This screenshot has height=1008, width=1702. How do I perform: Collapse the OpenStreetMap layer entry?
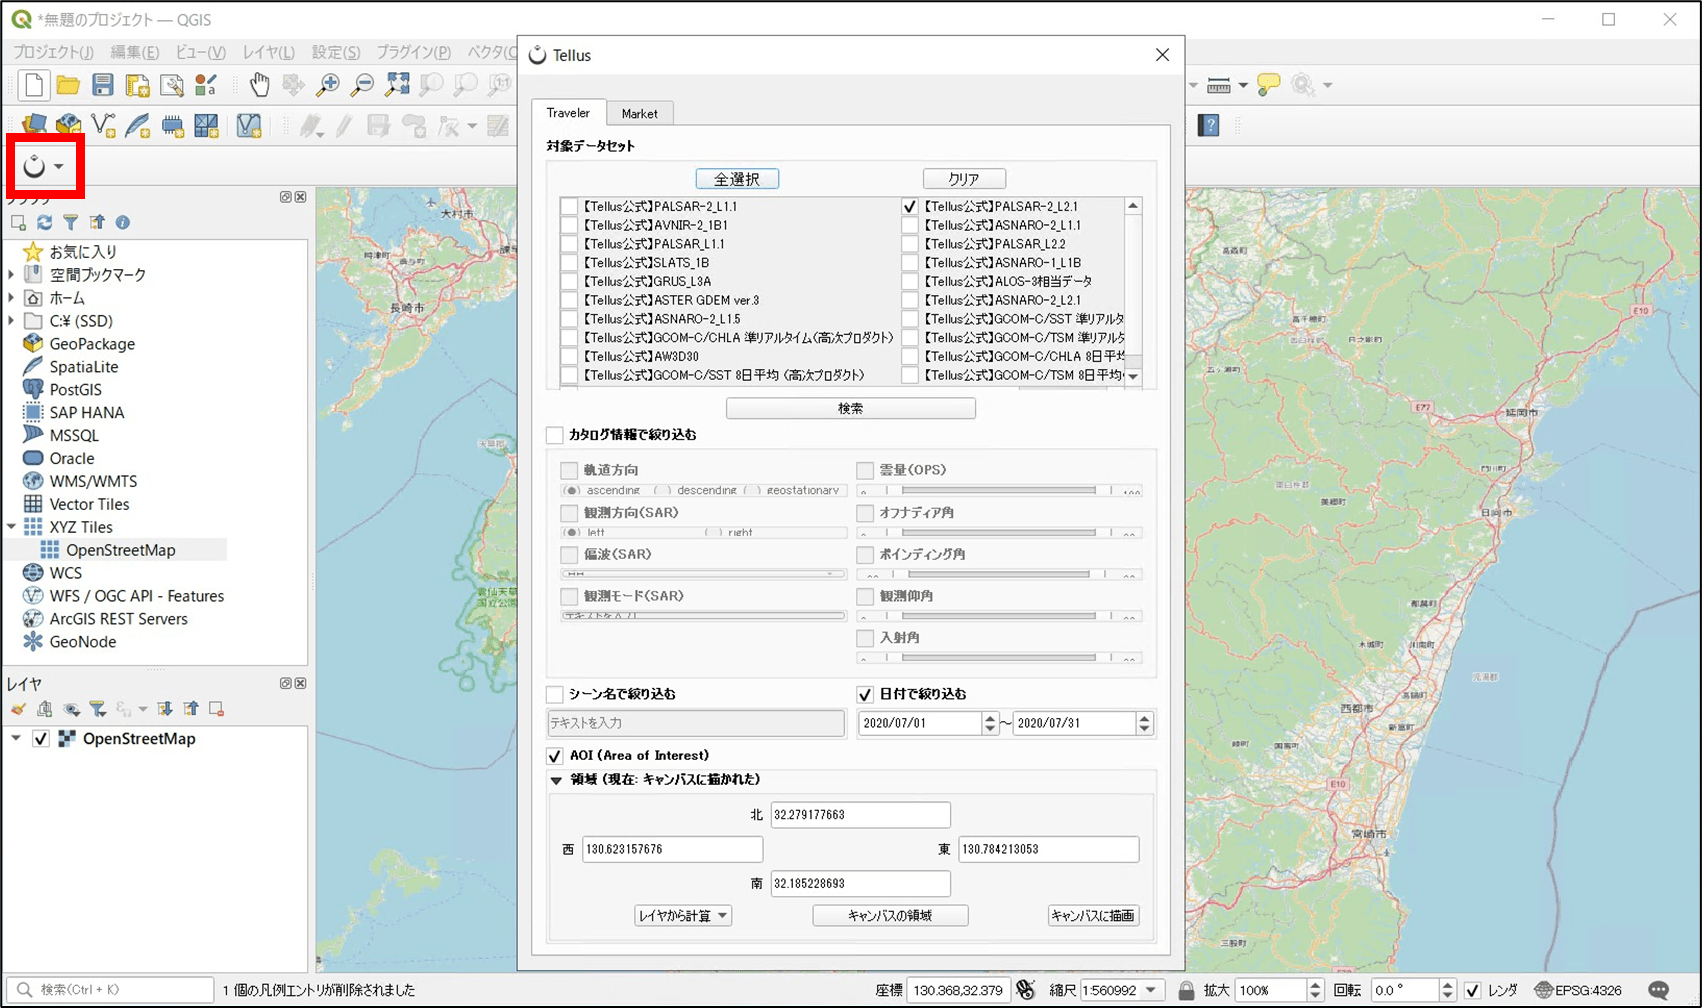coord(16,739)
